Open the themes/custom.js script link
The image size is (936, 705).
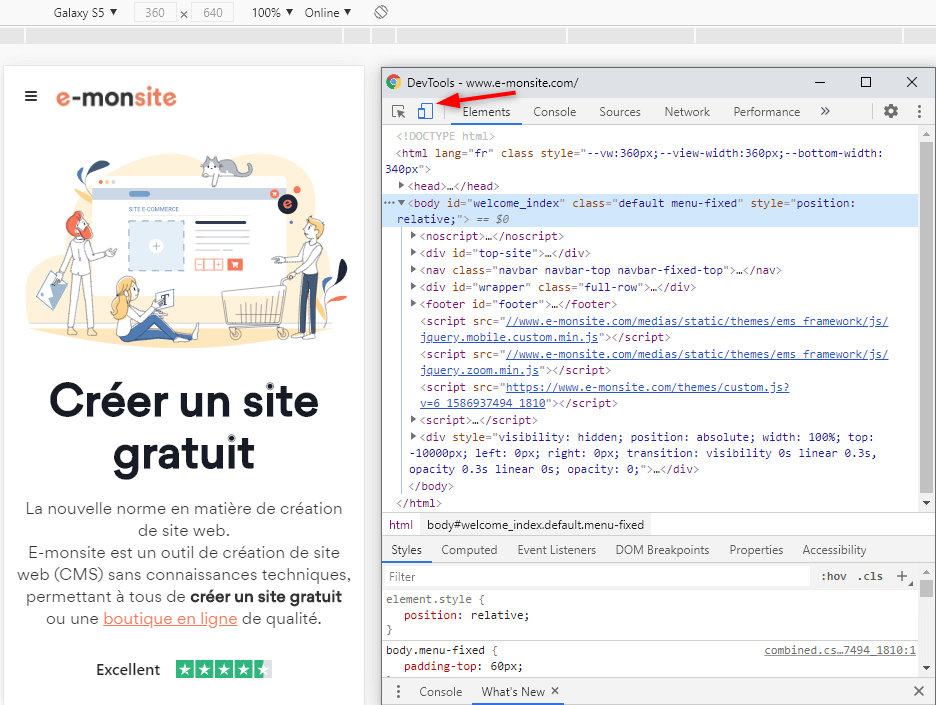pyautogui.click(x=604, y=395)
